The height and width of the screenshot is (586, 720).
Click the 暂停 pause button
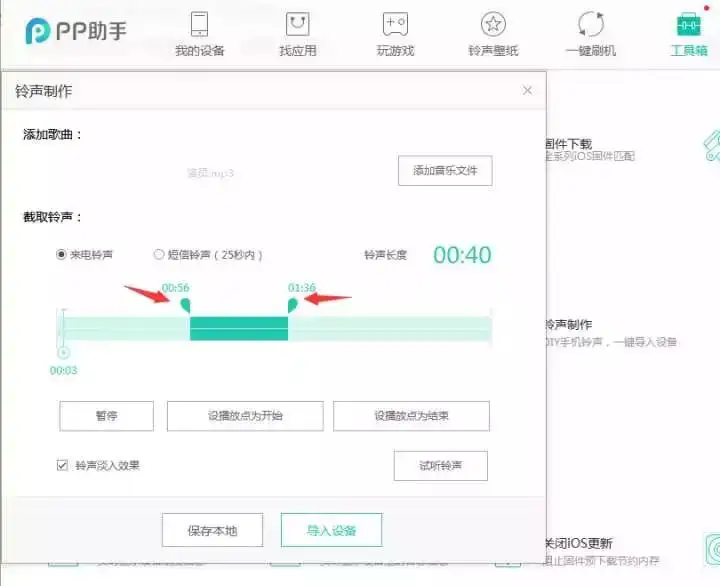coord(107,416)
